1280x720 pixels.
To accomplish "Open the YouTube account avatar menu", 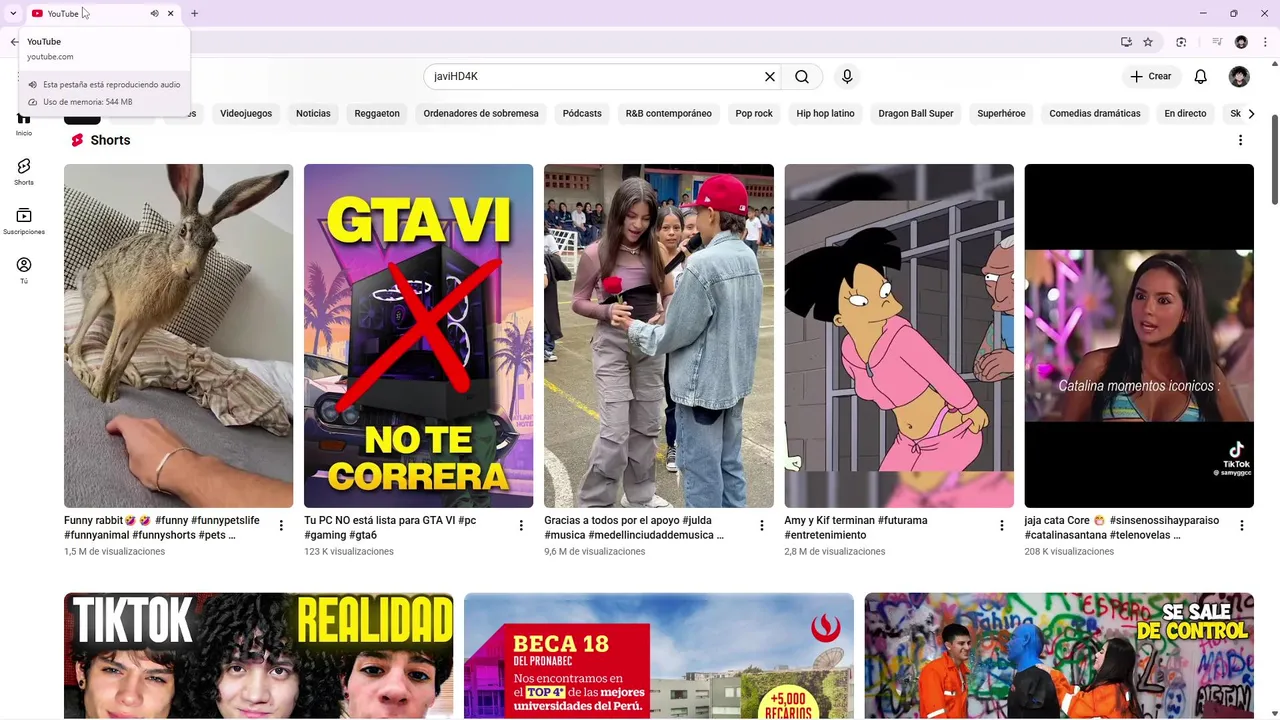I will [1239, 76].
